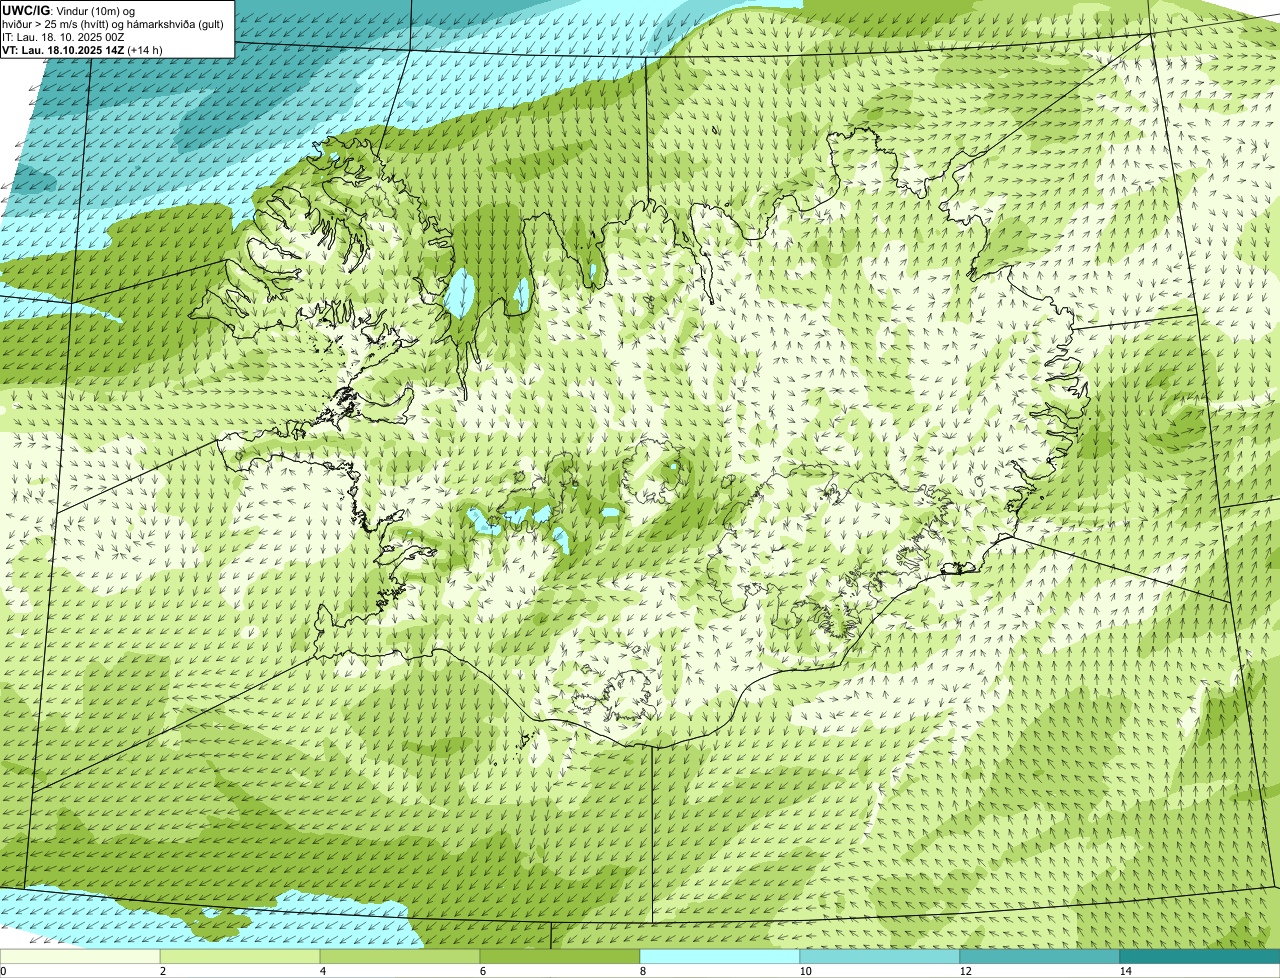Click the pale yellow 0–2 m/s legend swatch

(x=80, y=956)
